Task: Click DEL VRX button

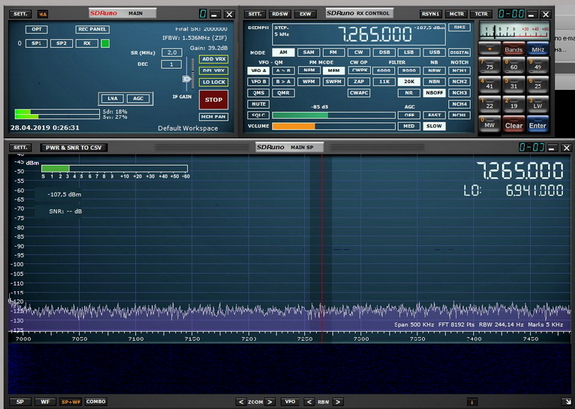Action: coord(214,70)
